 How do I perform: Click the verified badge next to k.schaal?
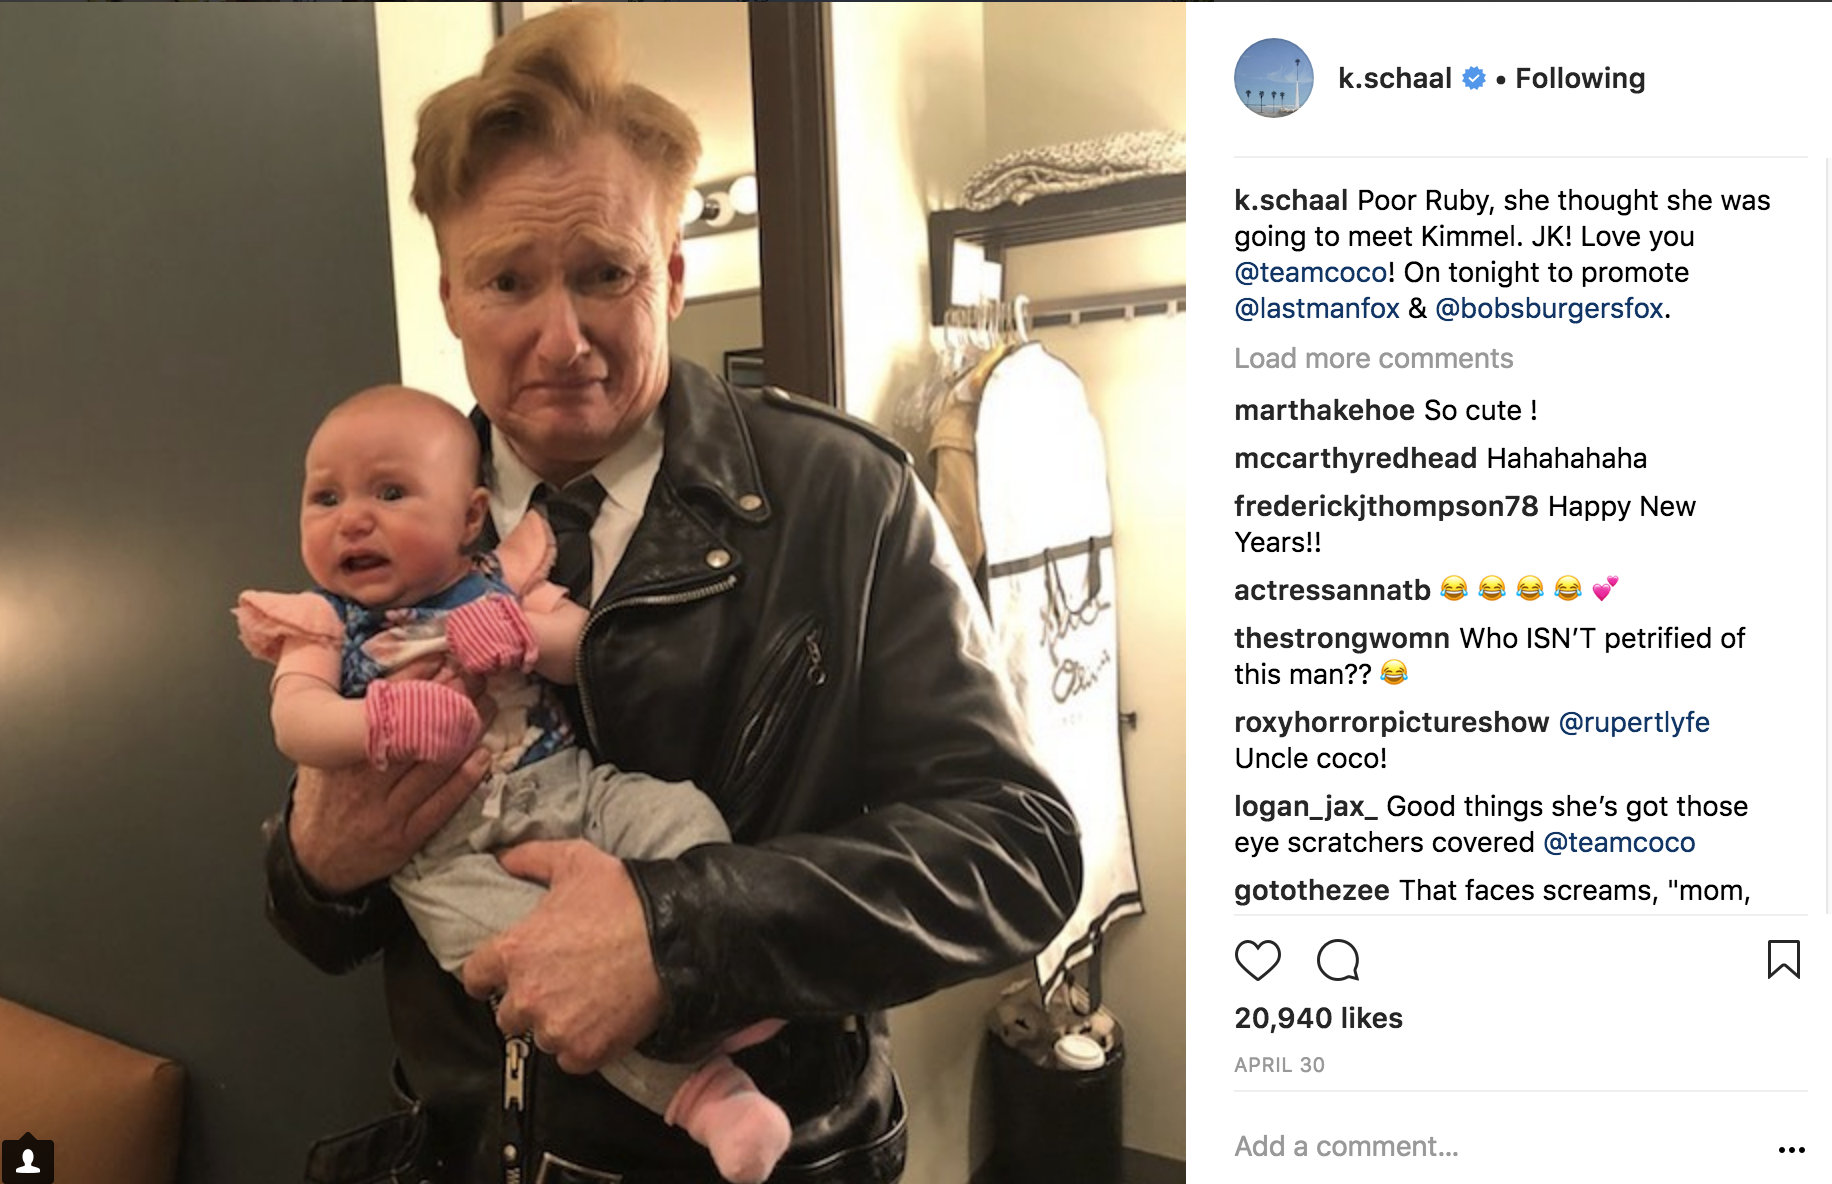(1474, 78)
